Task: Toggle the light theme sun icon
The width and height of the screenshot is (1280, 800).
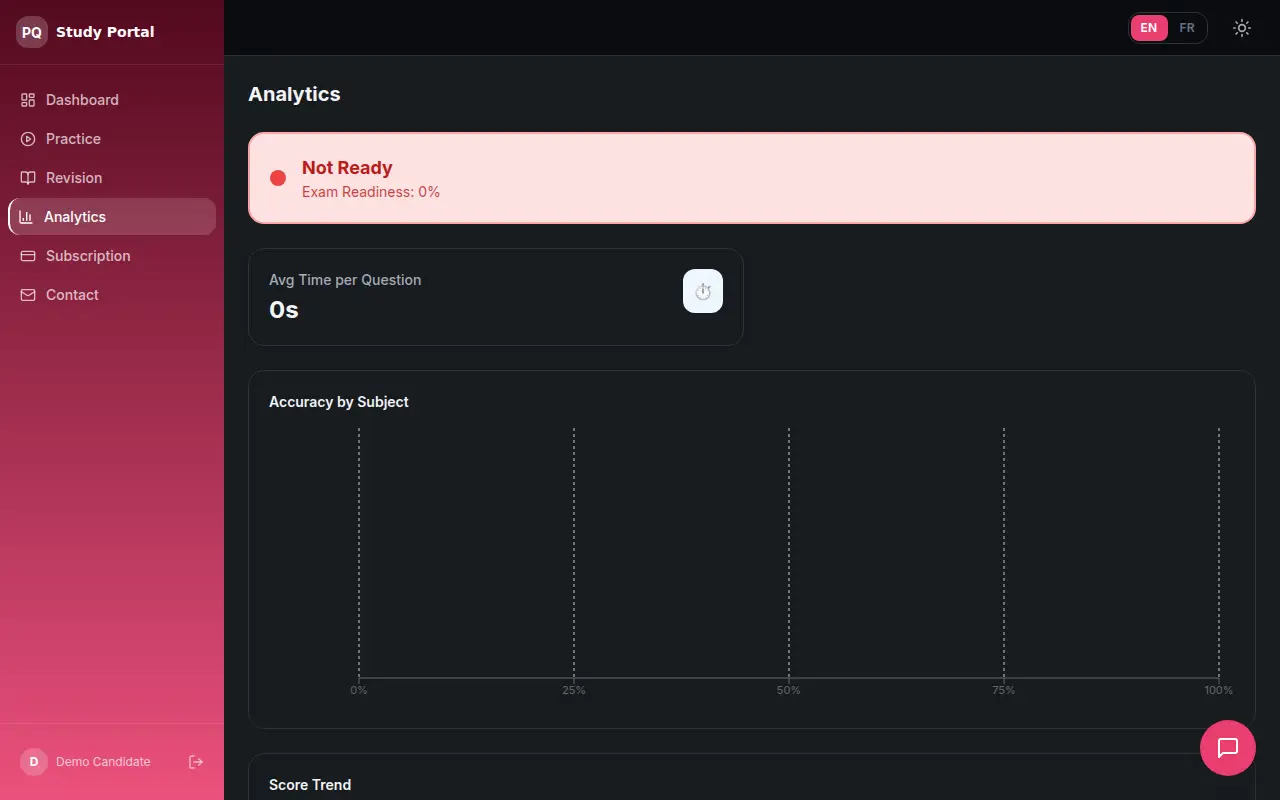Action: click(1242, 28)
